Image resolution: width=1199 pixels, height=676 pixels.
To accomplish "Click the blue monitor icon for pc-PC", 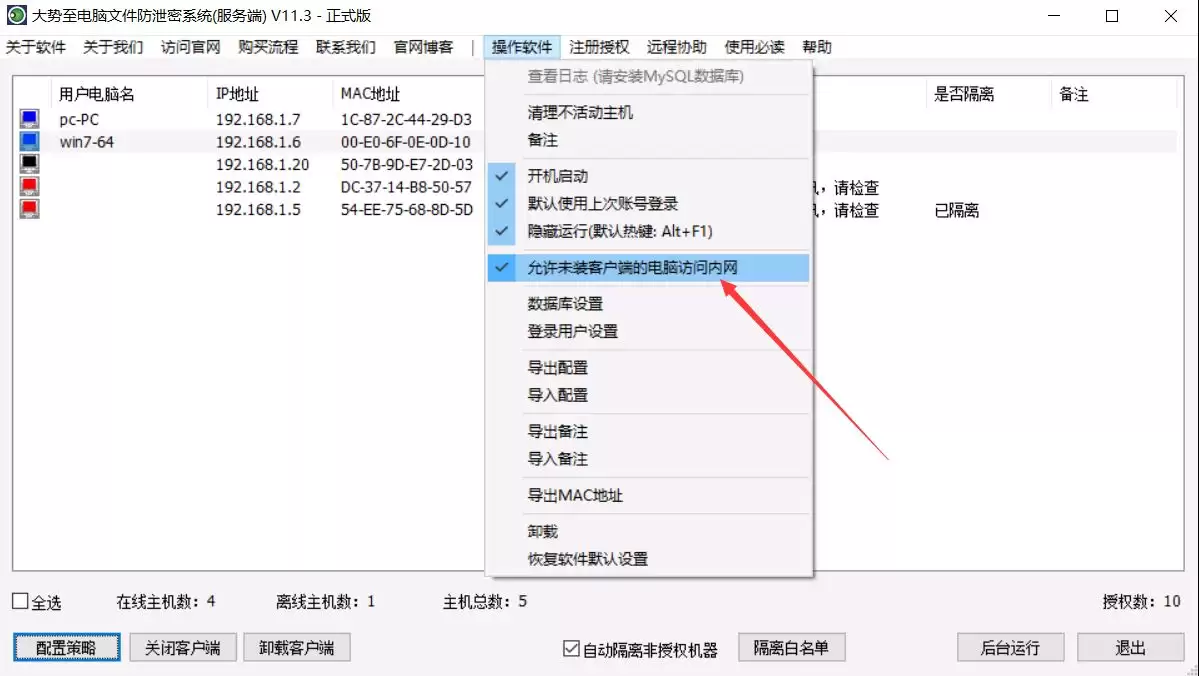I will click(29, 119).
